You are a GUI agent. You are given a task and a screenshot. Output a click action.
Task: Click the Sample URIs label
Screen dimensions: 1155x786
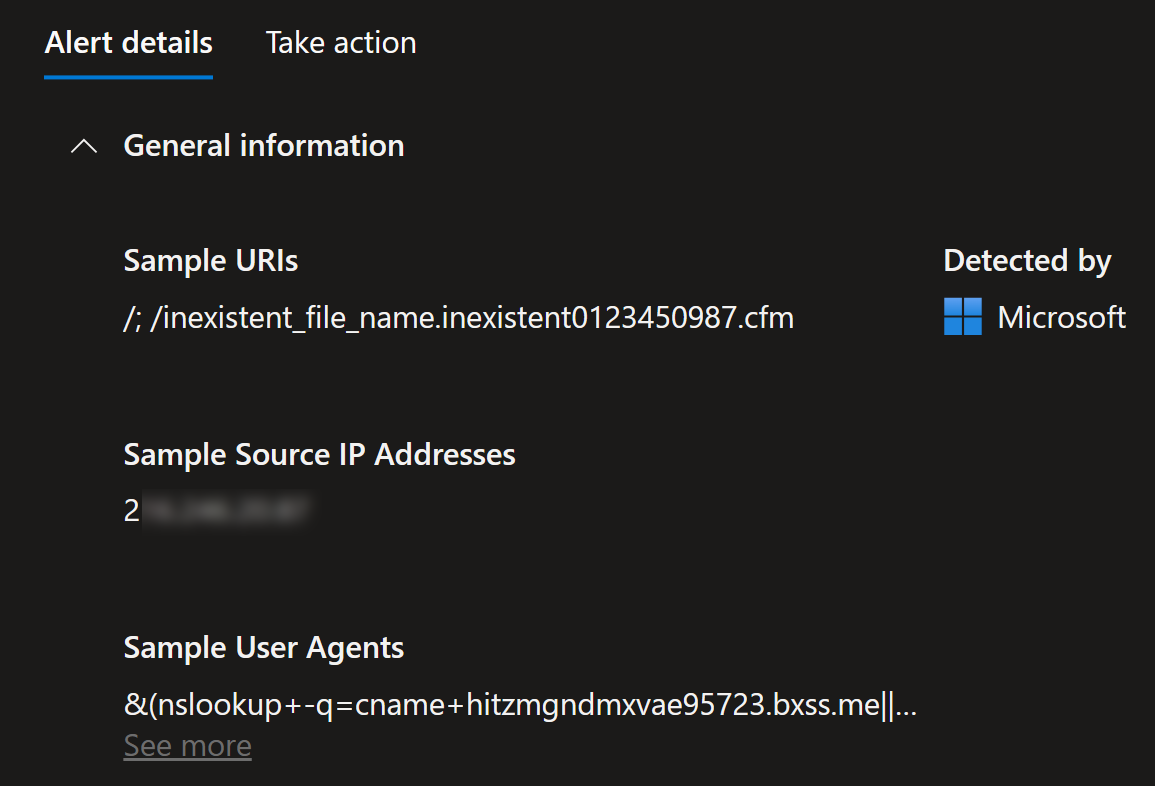point(211,260)
